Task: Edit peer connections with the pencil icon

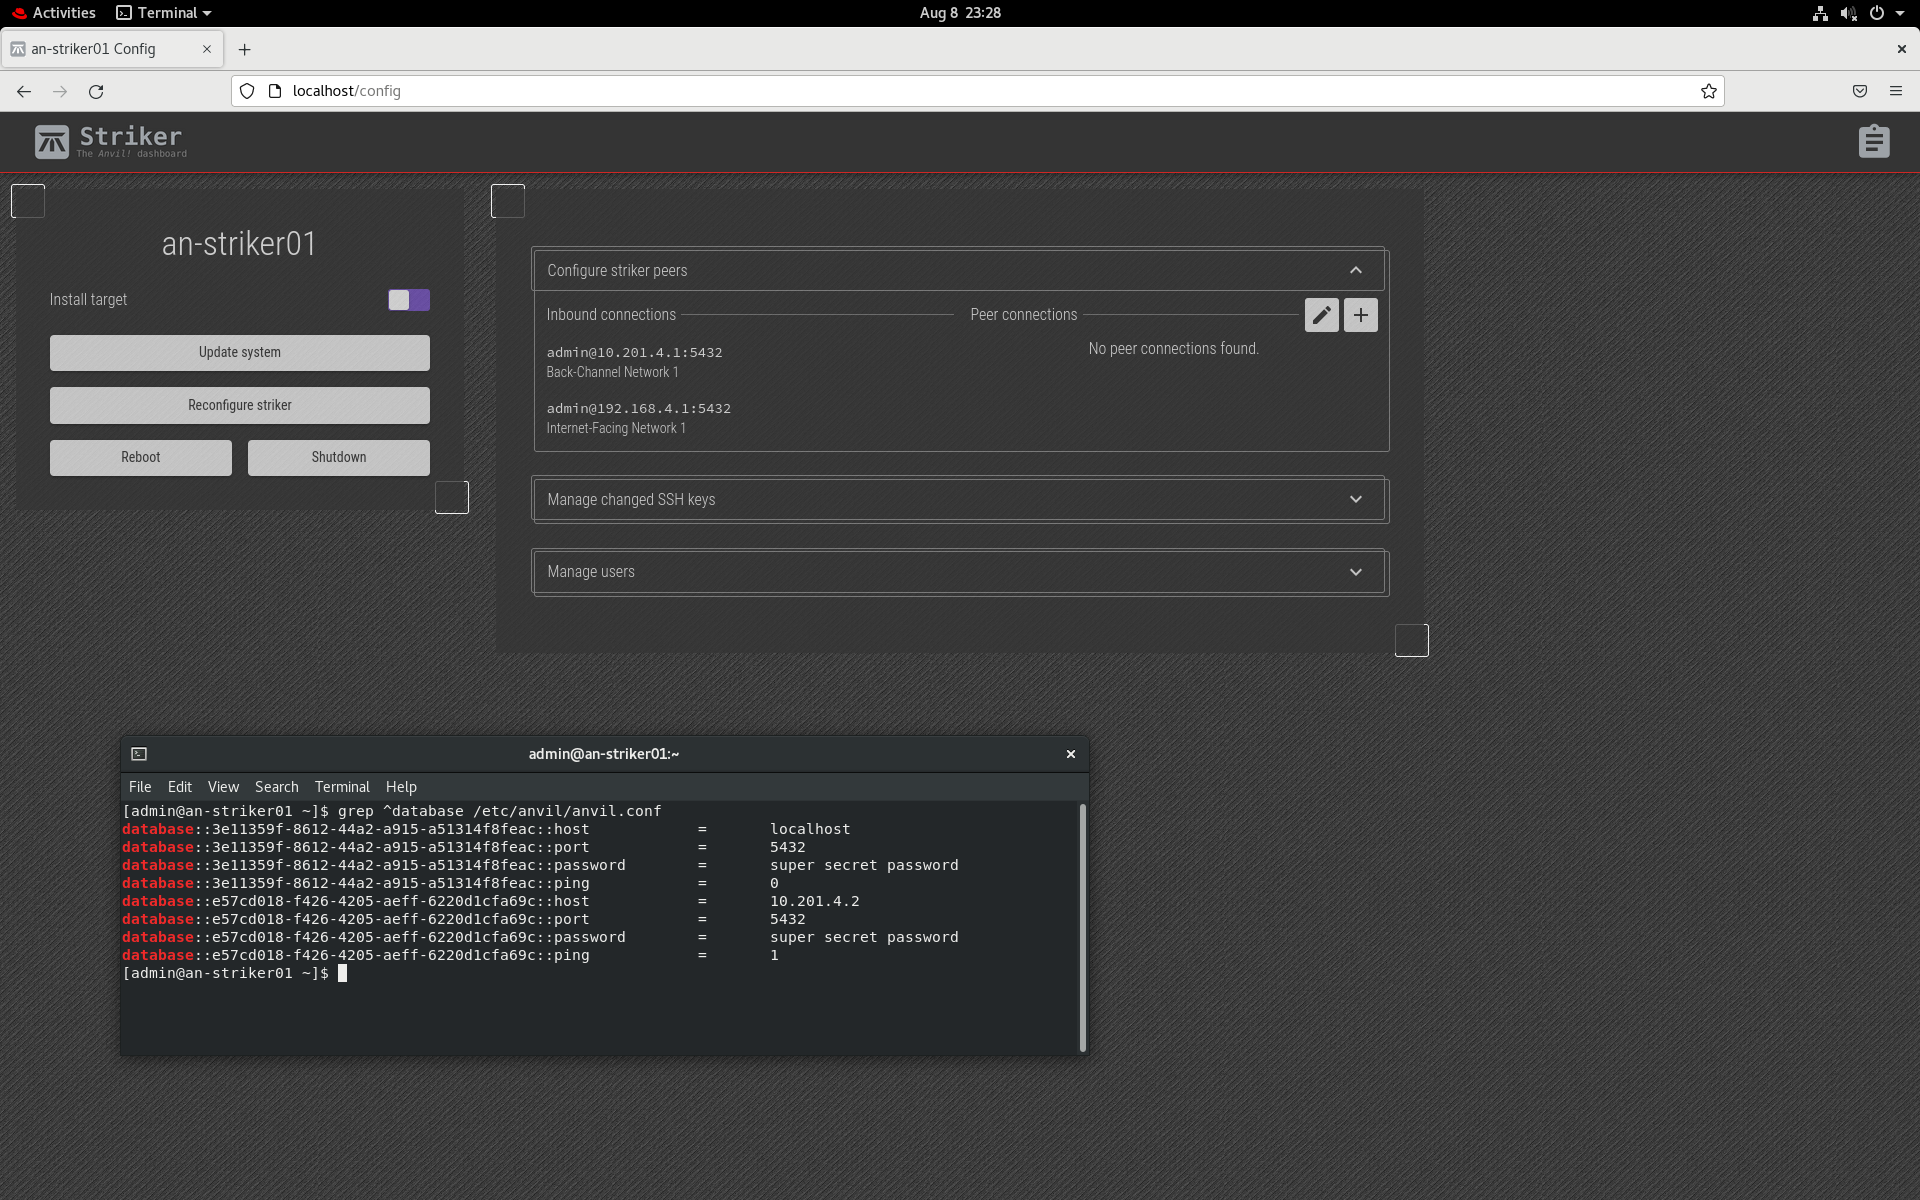Action: coord(1321,314)
